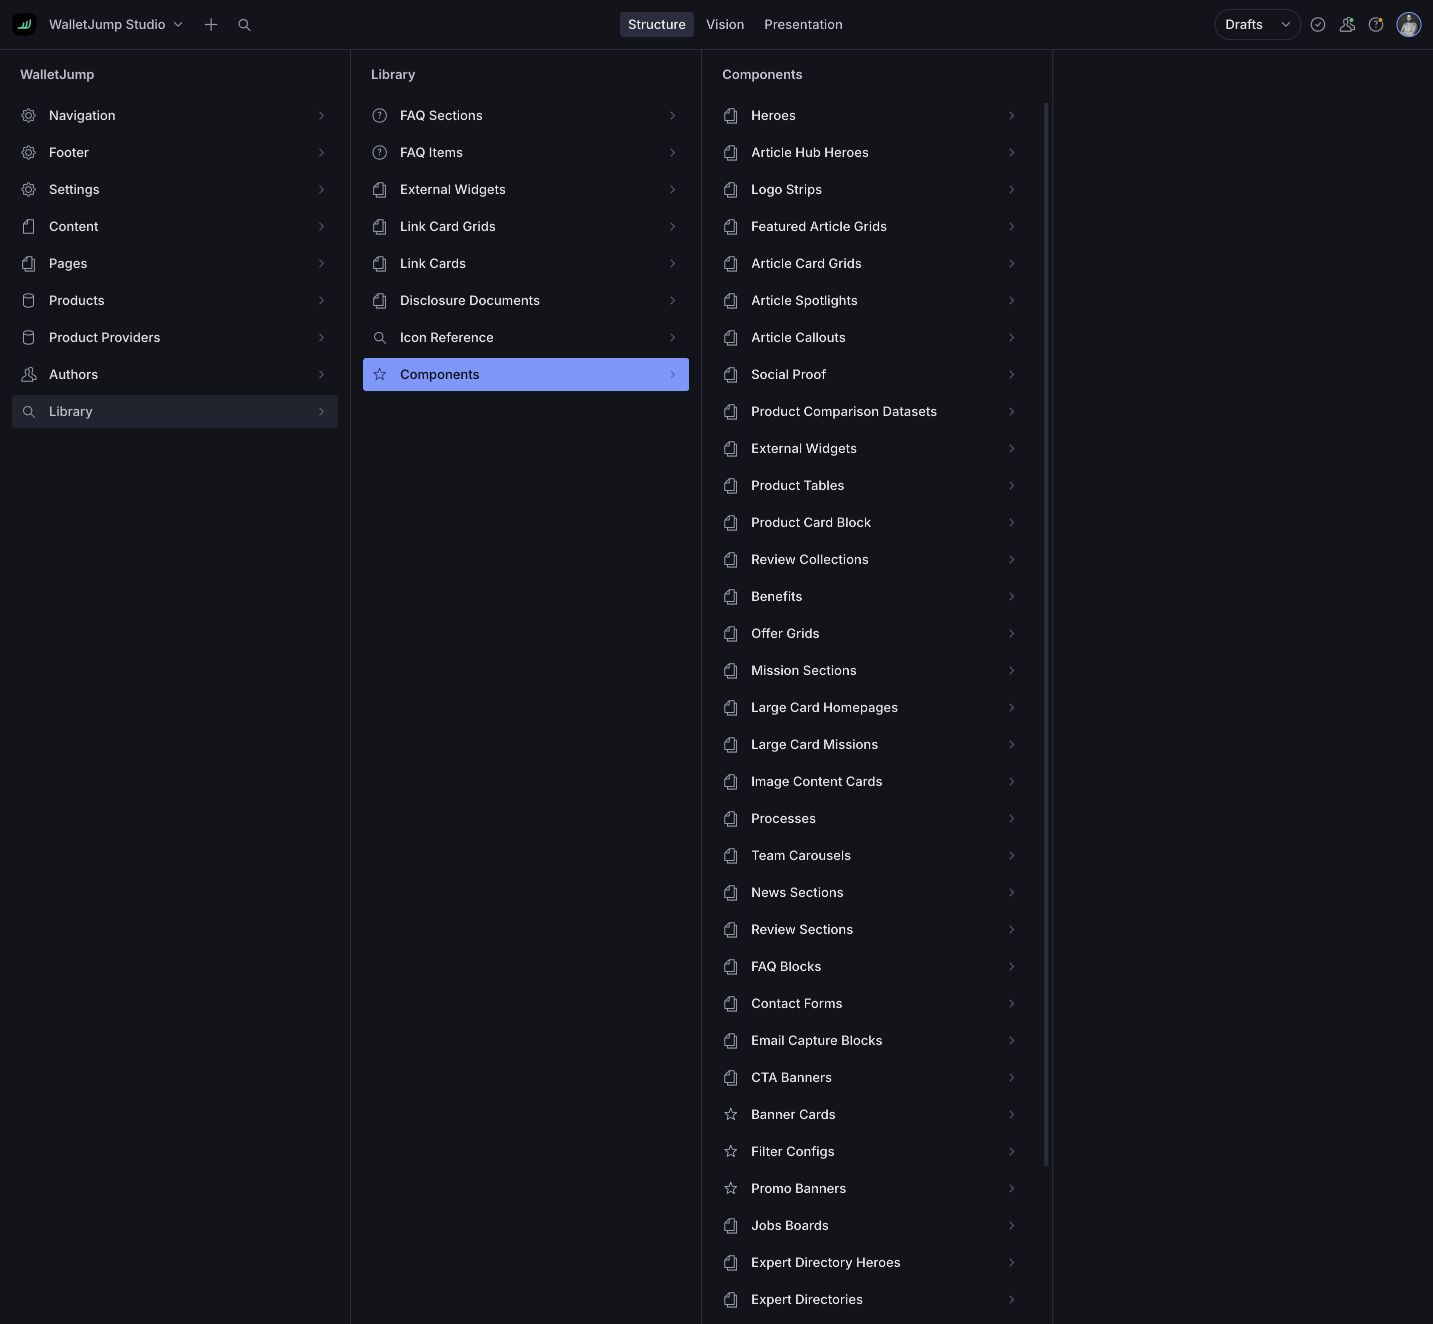Open the user avatar menu

tap(1409, 24)
